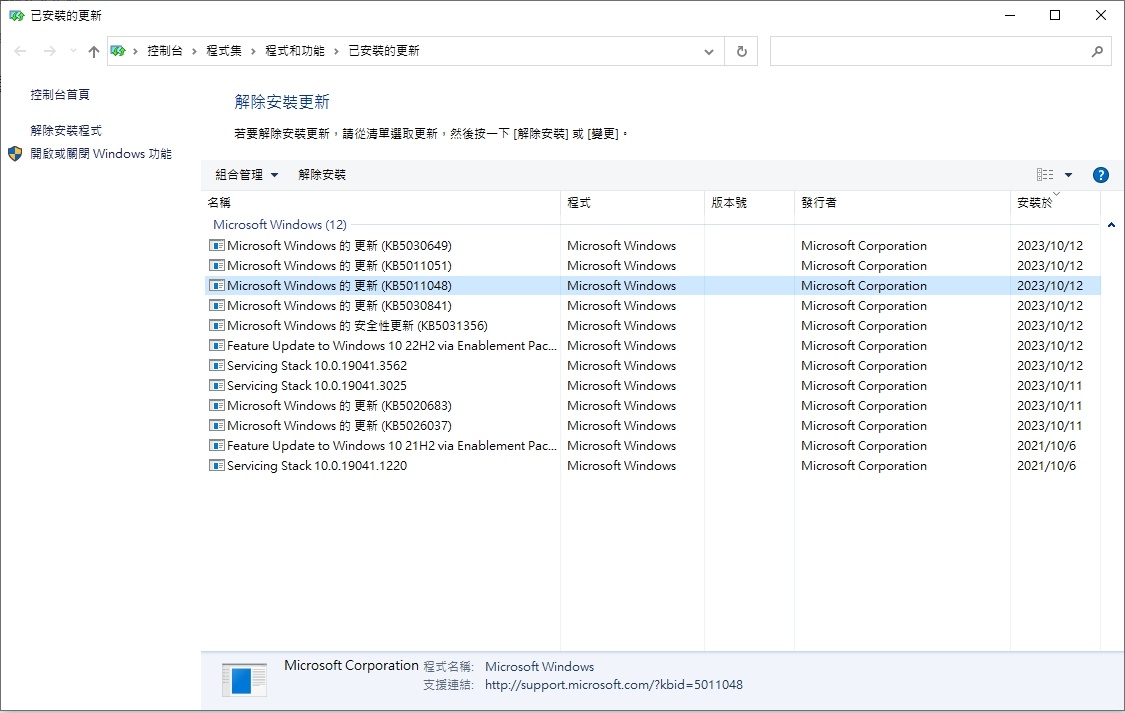Open 解除安裝程式 link

pos(66,131)
